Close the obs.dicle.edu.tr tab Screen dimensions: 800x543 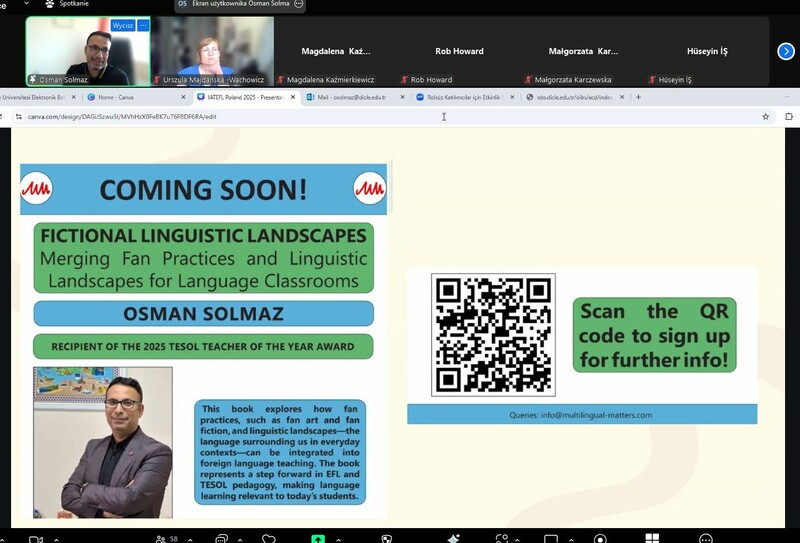pos(622,97)
